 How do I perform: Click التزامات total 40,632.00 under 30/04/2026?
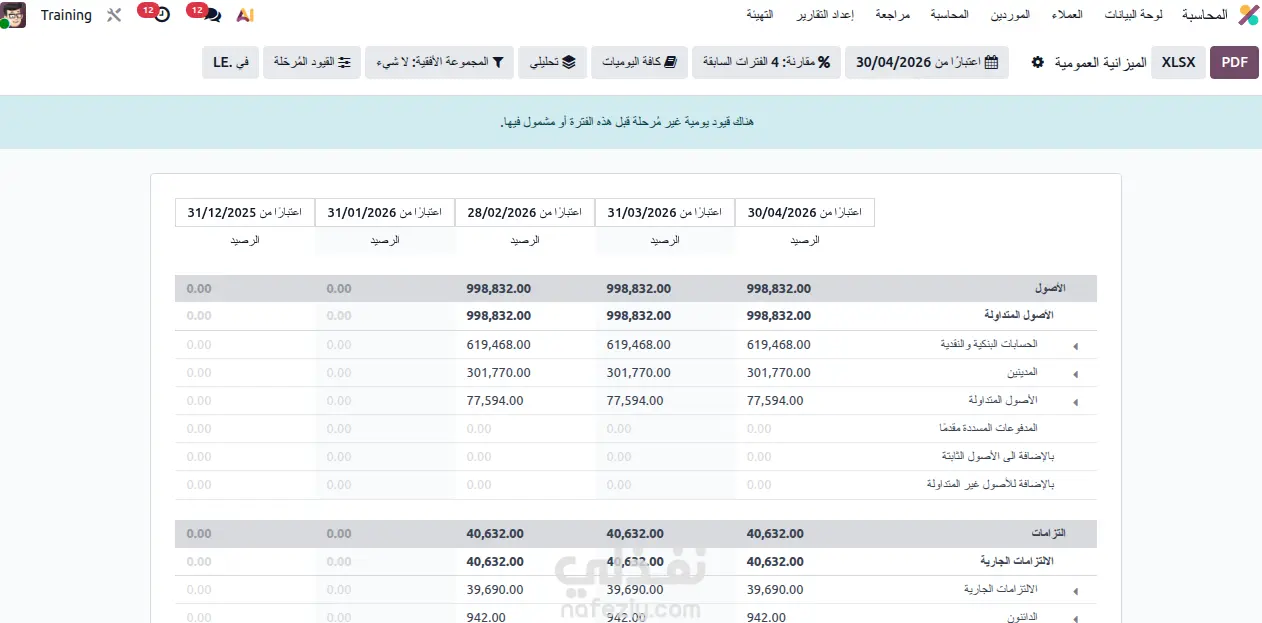775,533
